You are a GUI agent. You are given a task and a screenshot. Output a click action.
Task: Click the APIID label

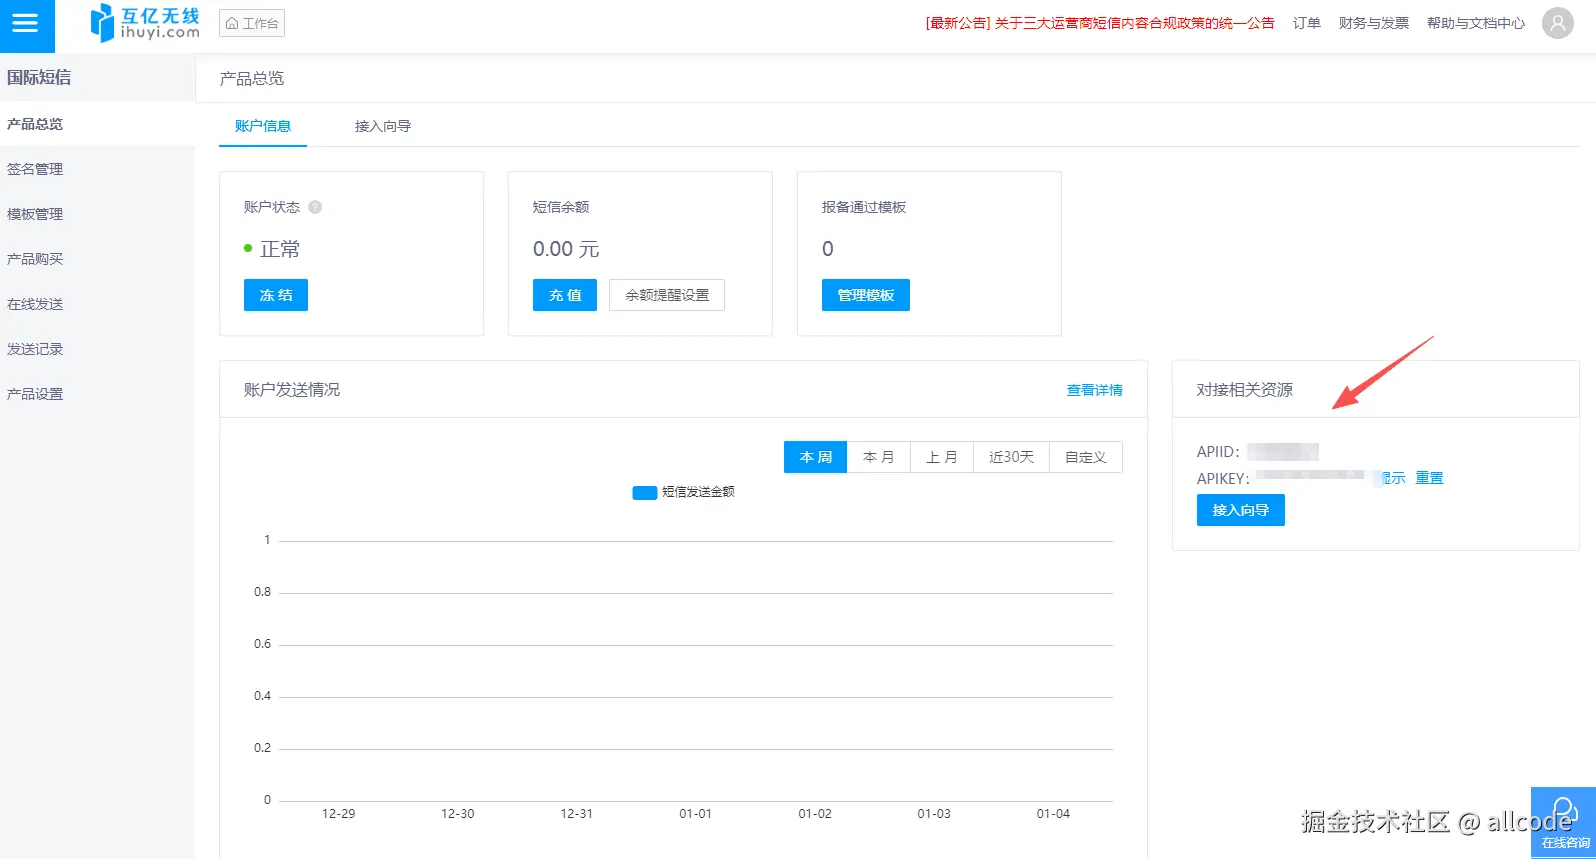(x=1218, y=452)
